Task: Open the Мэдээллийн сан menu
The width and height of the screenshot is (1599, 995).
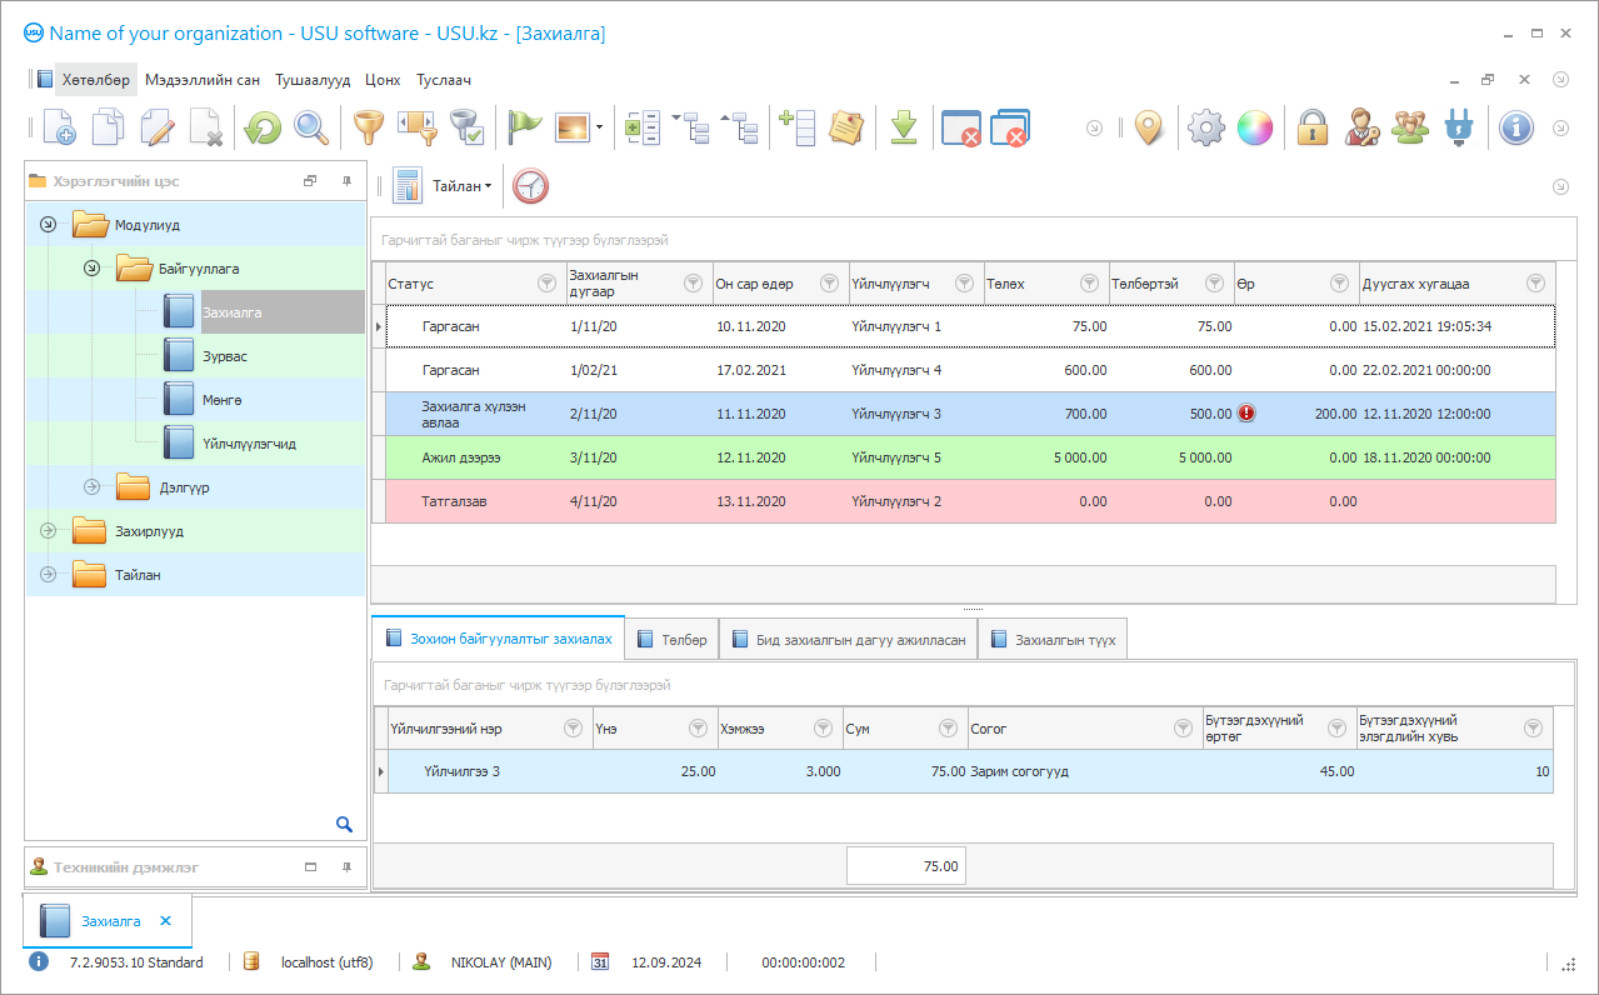Action: pos(202,80)
